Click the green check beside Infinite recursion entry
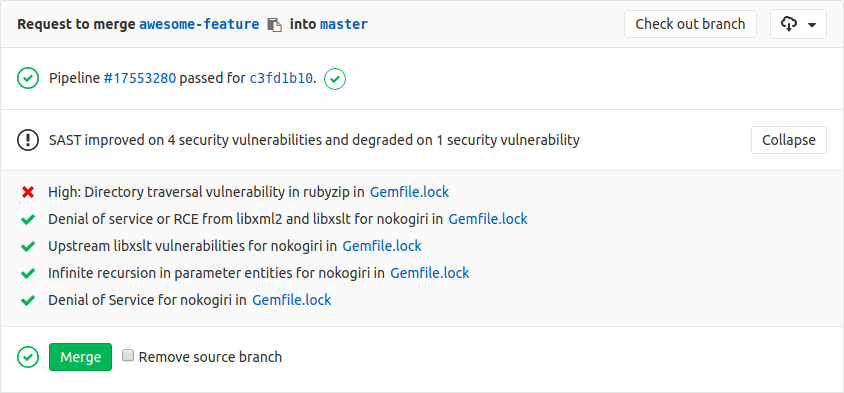The height and width of the screenshot is (393, 844). click(28, 273)
